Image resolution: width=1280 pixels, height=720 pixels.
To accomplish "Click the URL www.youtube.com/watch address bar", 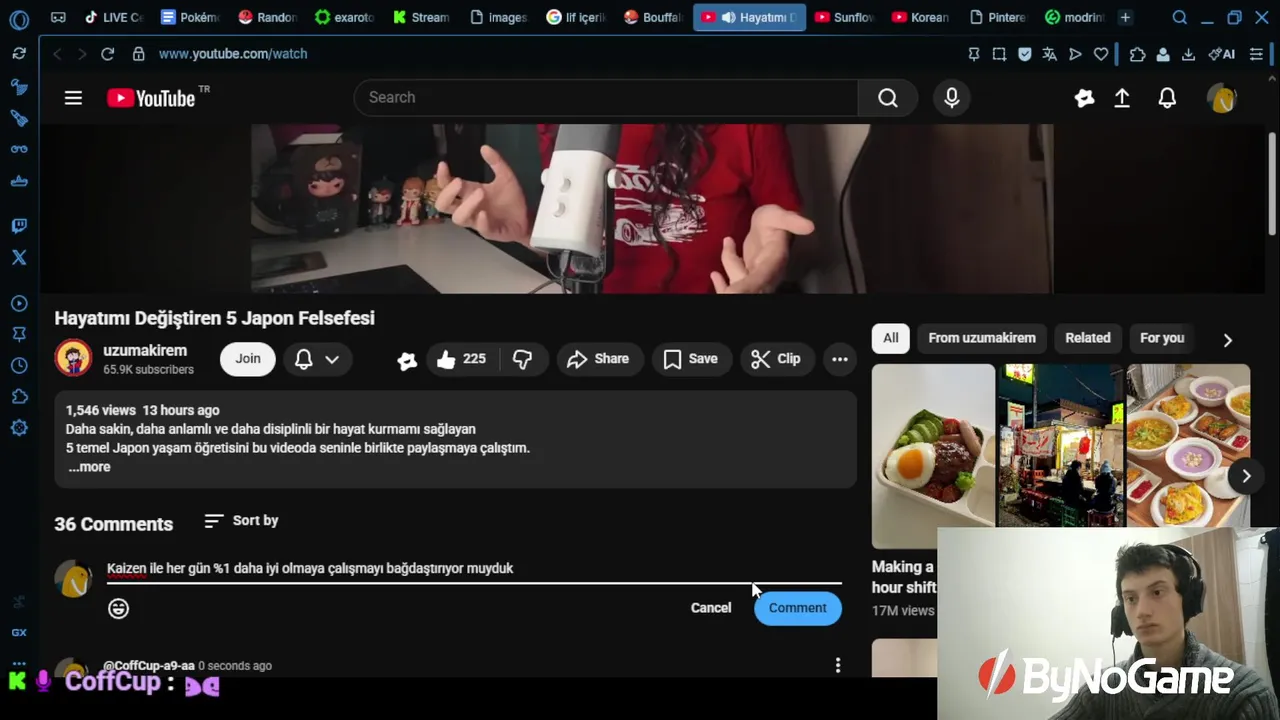I will (x=232, y=54).
